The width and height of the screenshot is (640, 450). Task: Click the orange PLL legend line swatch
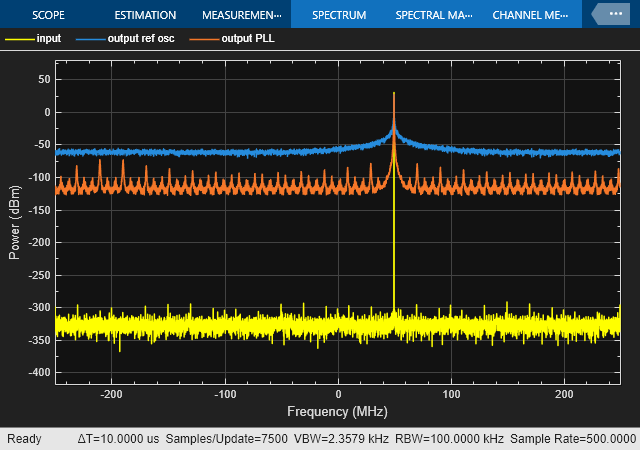point(205,38)
